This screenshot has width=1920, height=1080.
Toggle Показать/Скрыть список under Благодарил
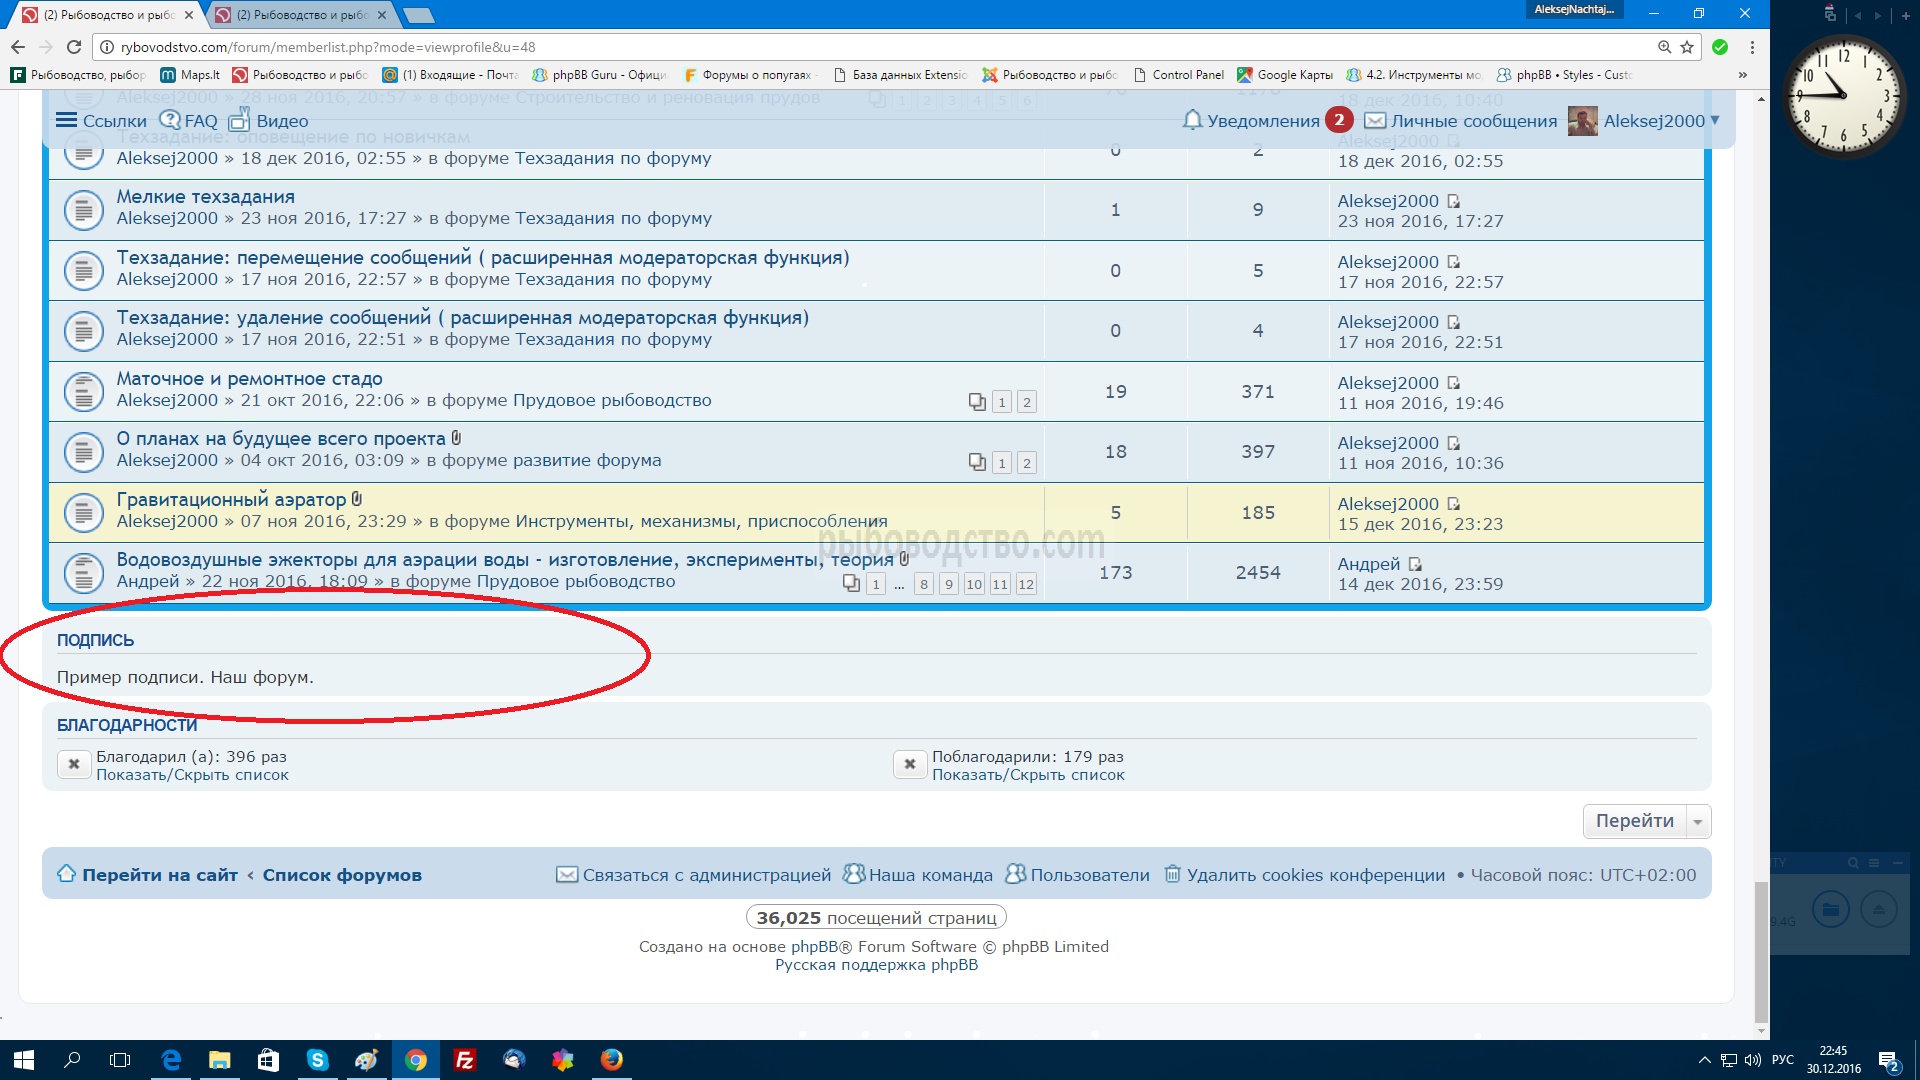[x=192, y=775]
